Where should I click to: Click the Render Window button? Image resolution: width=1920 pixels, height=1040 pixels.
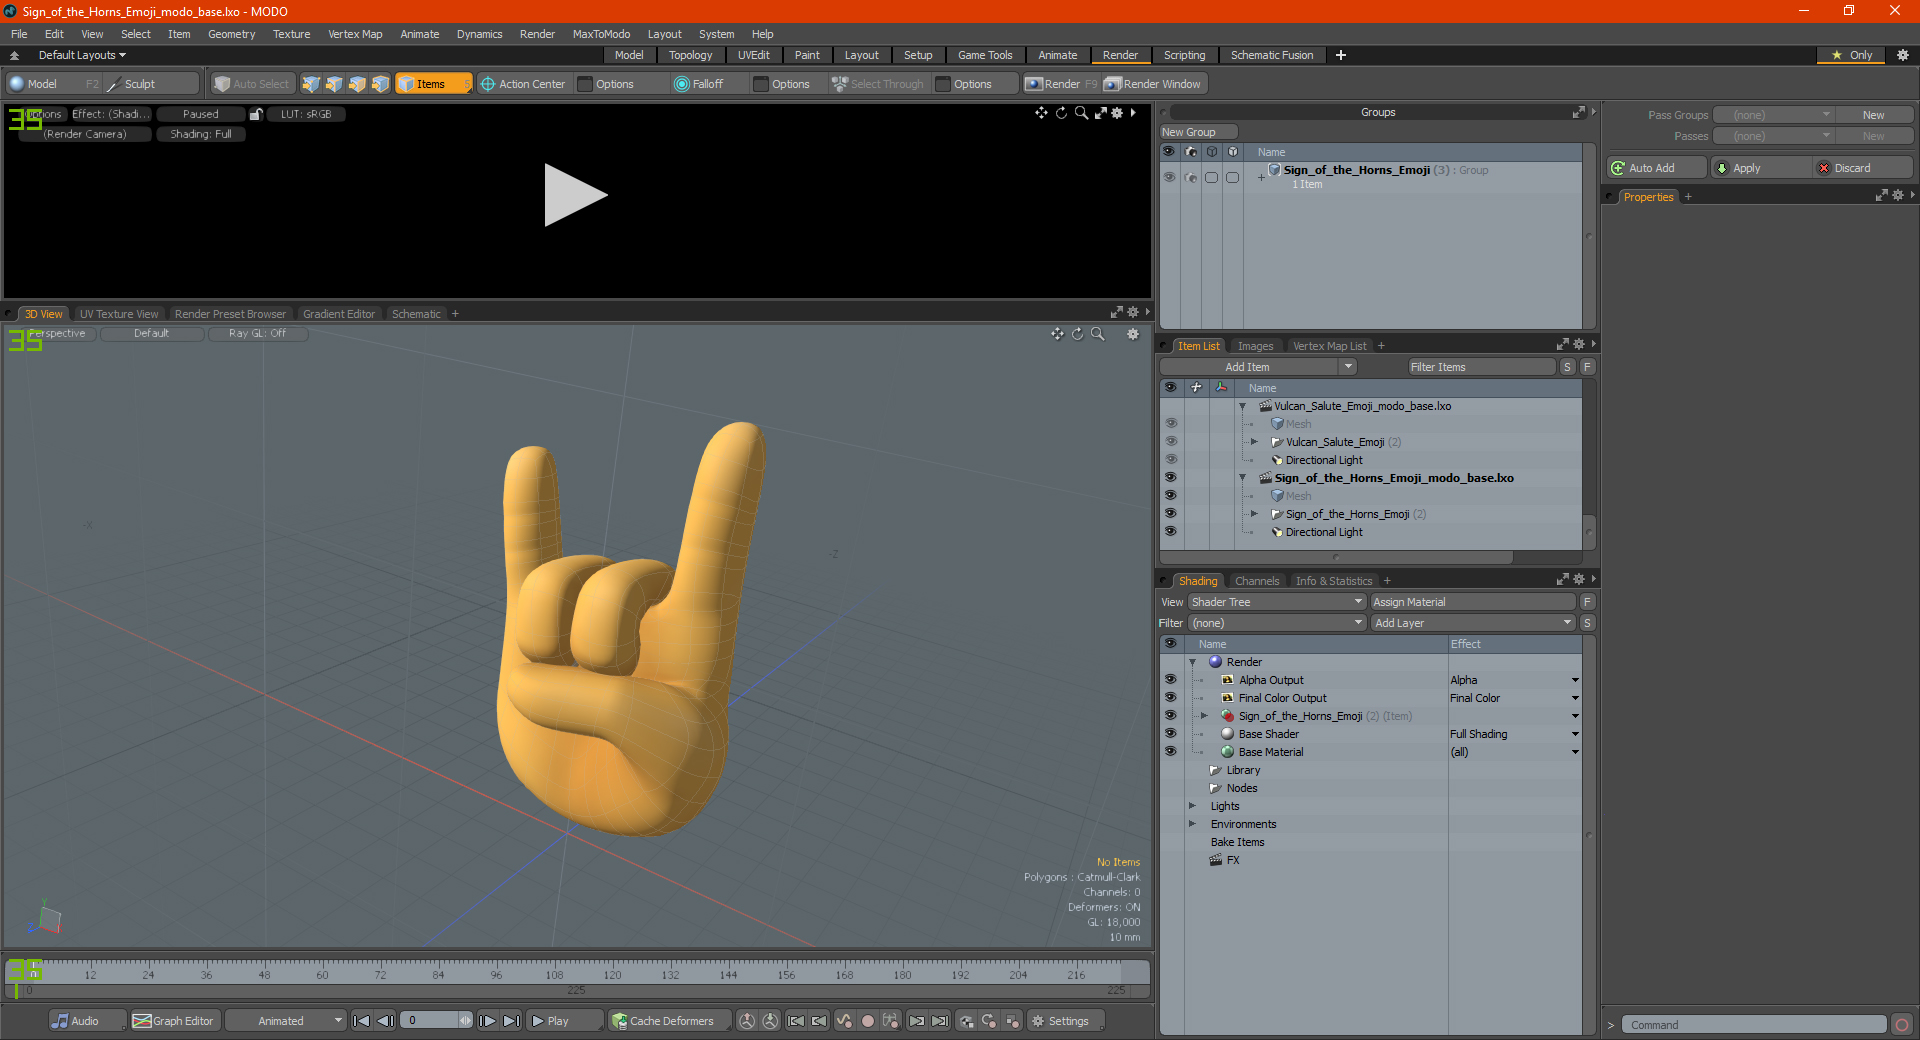click(1153, 84)
